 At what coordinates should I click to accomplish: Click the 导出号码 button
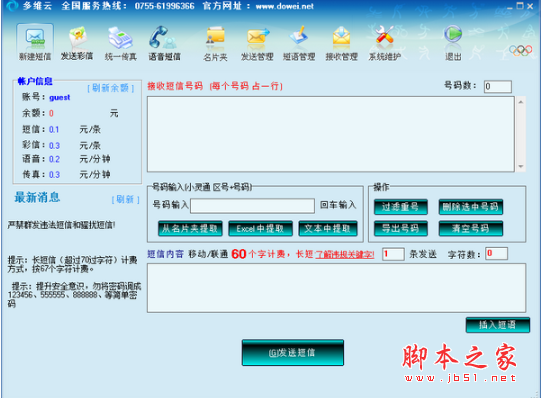[401, 229]
